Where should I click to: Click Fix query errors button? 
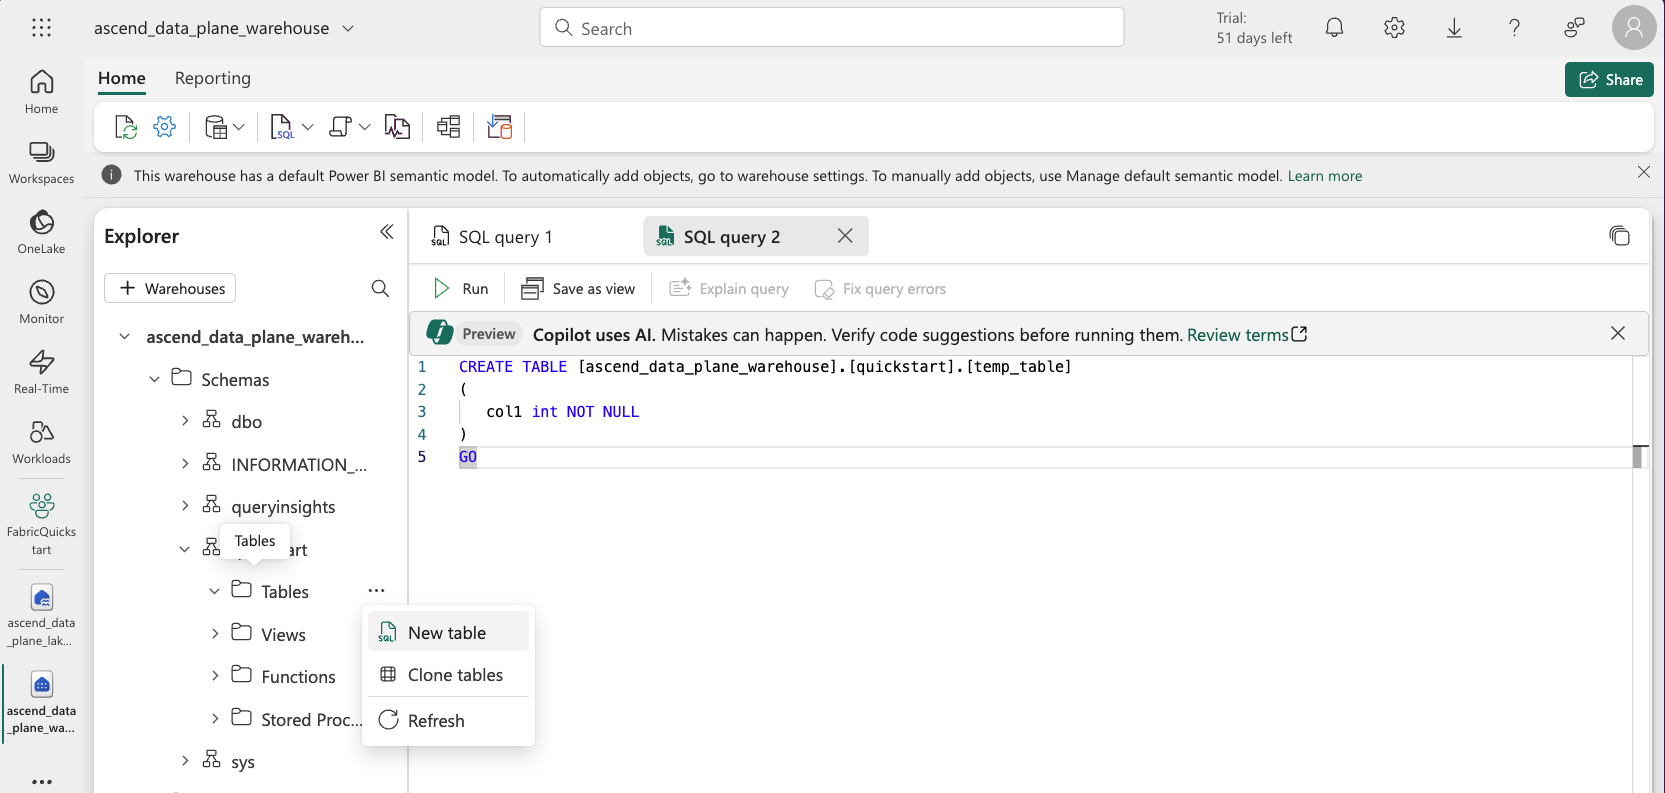880,288
